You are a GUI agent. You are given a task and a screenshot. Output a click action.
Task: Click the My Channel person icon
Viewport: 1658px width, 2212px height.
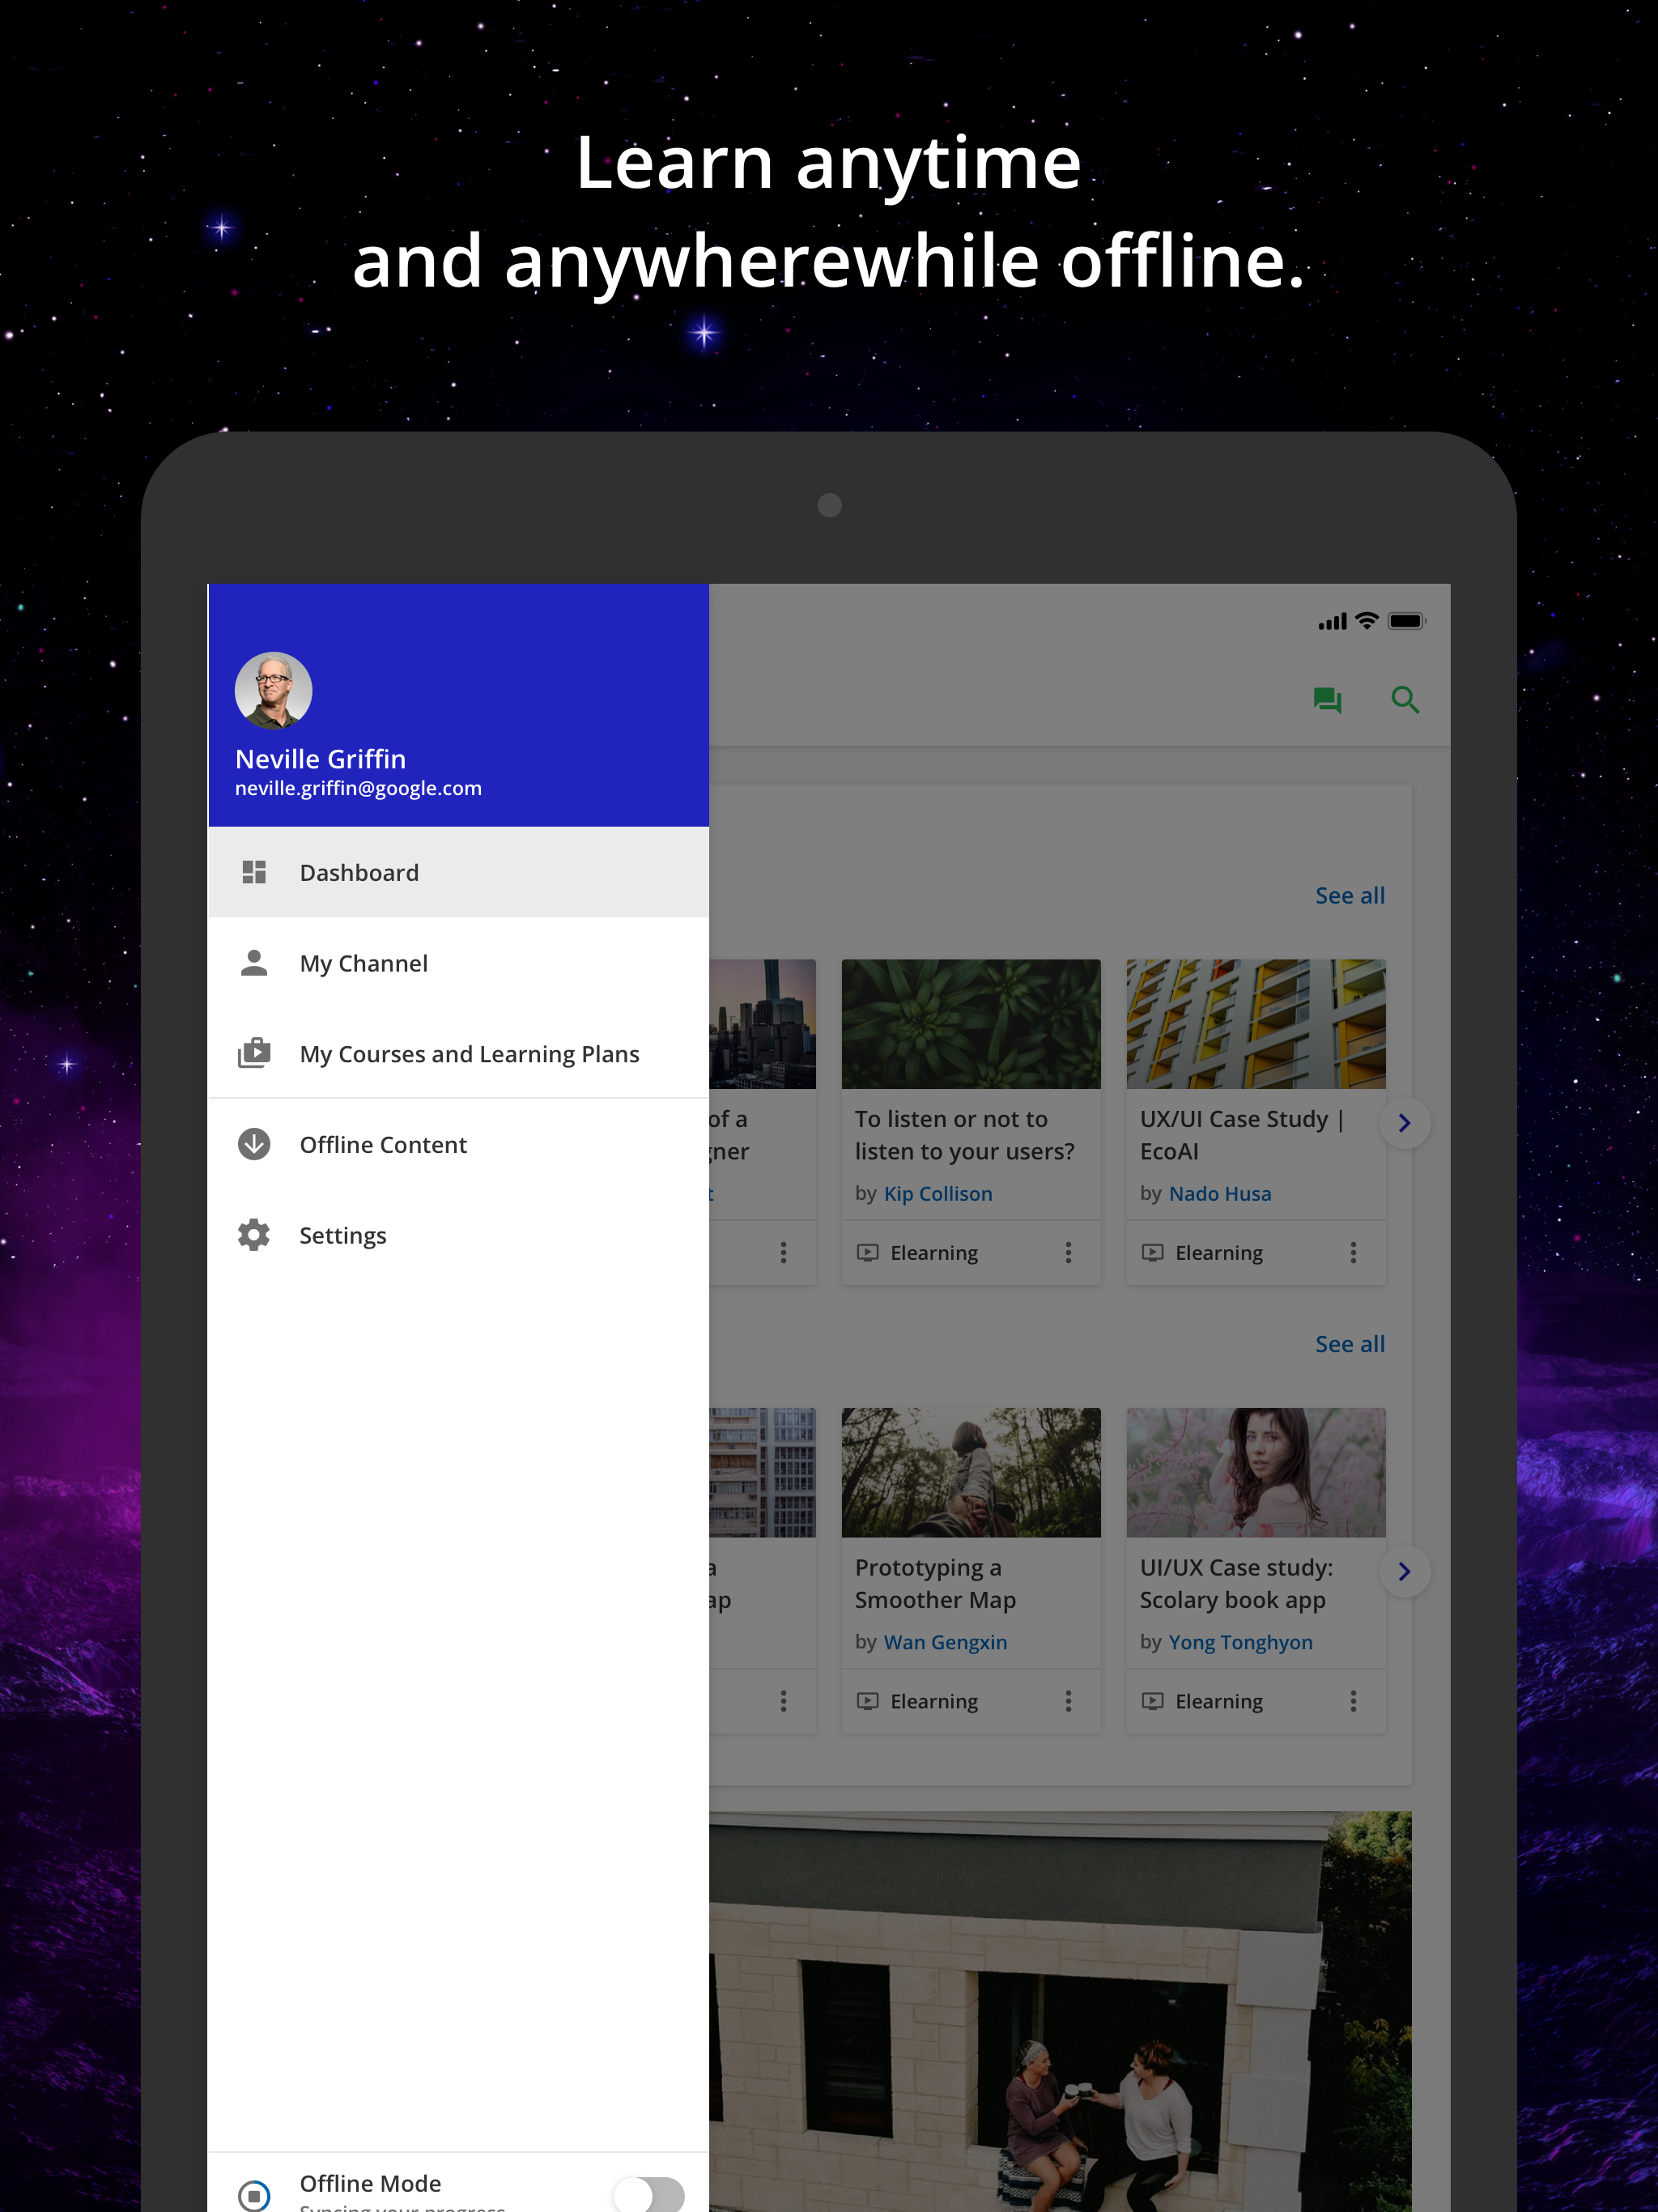click(x=254, y=962)
